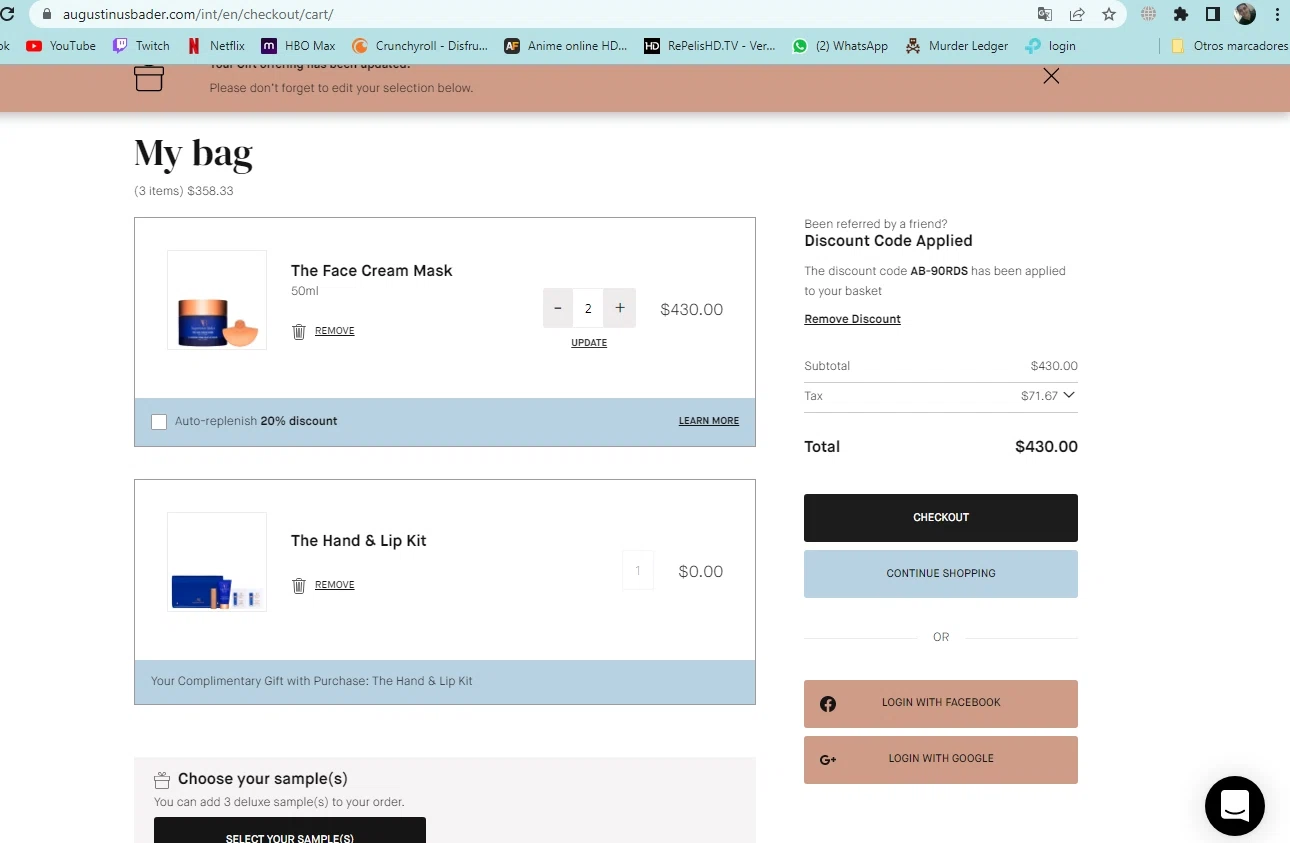Click the Hand & Lip Kit quantity box
The image size is (1290, 843).
638,571
